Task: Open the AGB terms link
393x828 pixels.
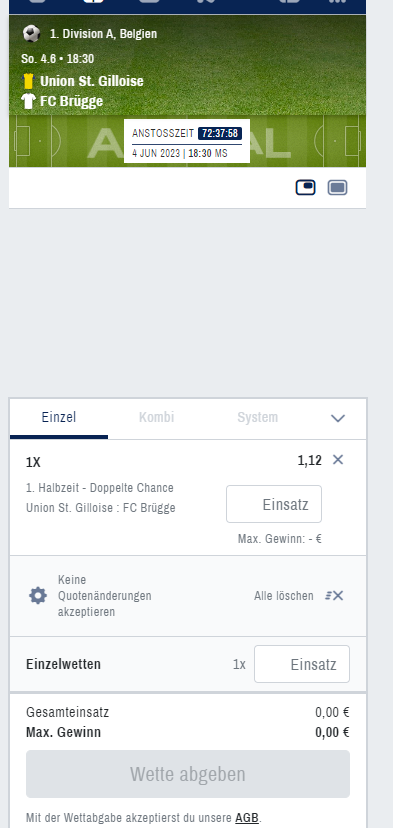Action: click(247, 818)
